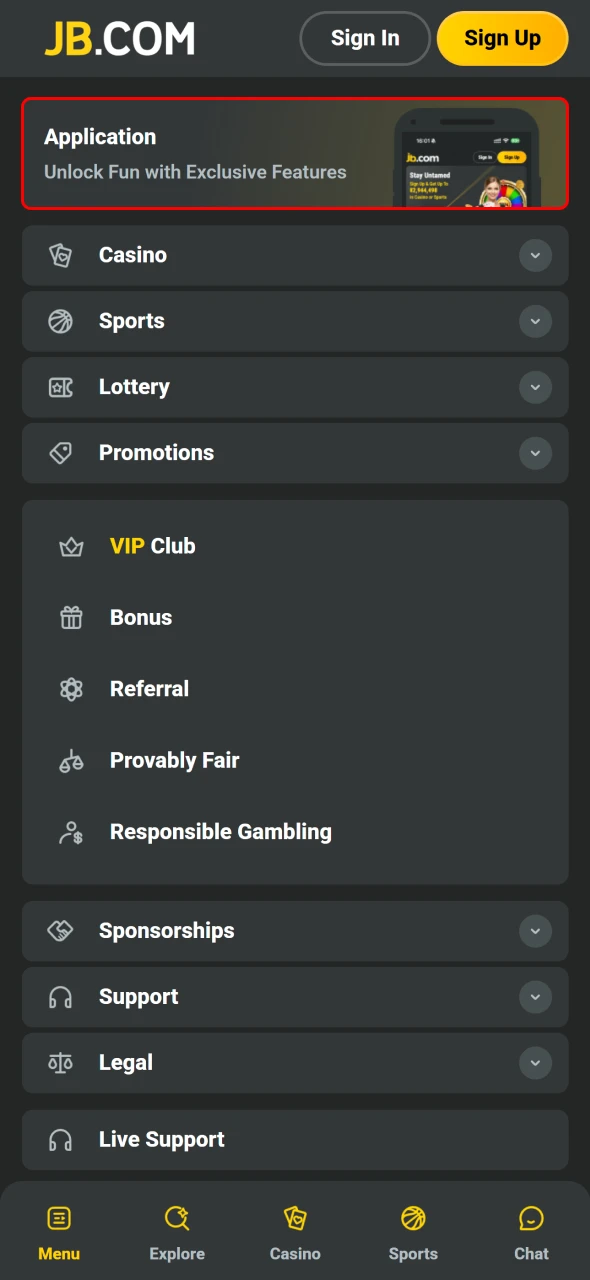The width and height of the screenshot is (590, 1280).
Task: Select the VIP Club crown icon
Action: click(x=71, y=546)
